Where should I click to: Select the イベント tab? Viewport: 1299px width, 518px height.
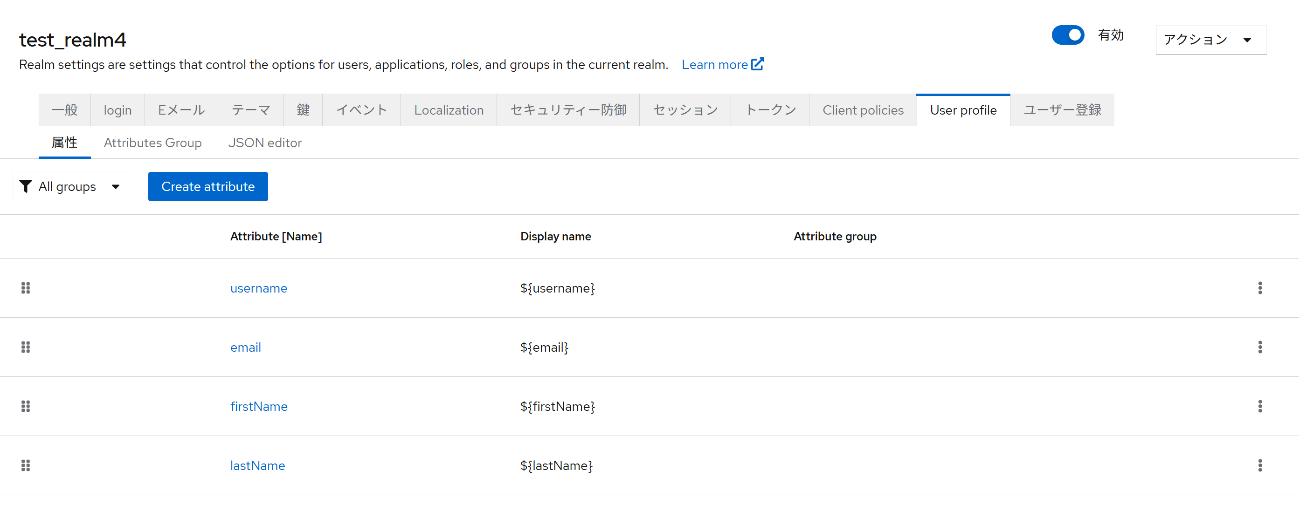point(361,110)
